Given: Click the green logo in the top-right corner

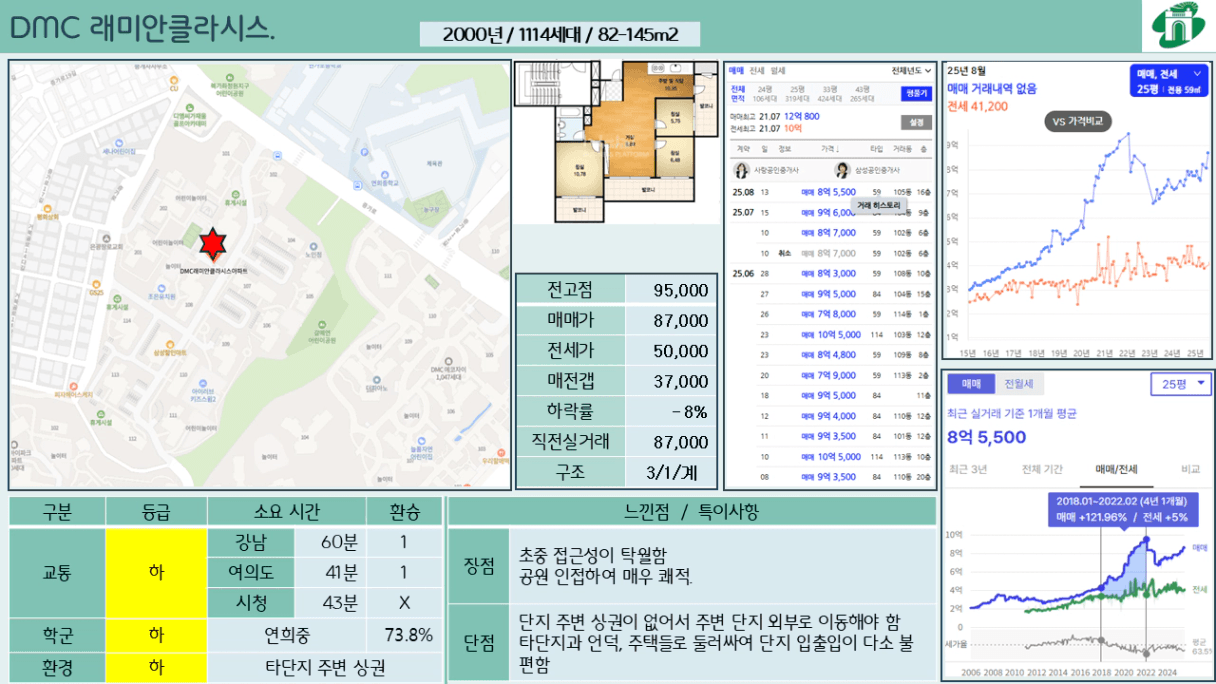Looking at the screenshot, I should tap(1178, 26).
